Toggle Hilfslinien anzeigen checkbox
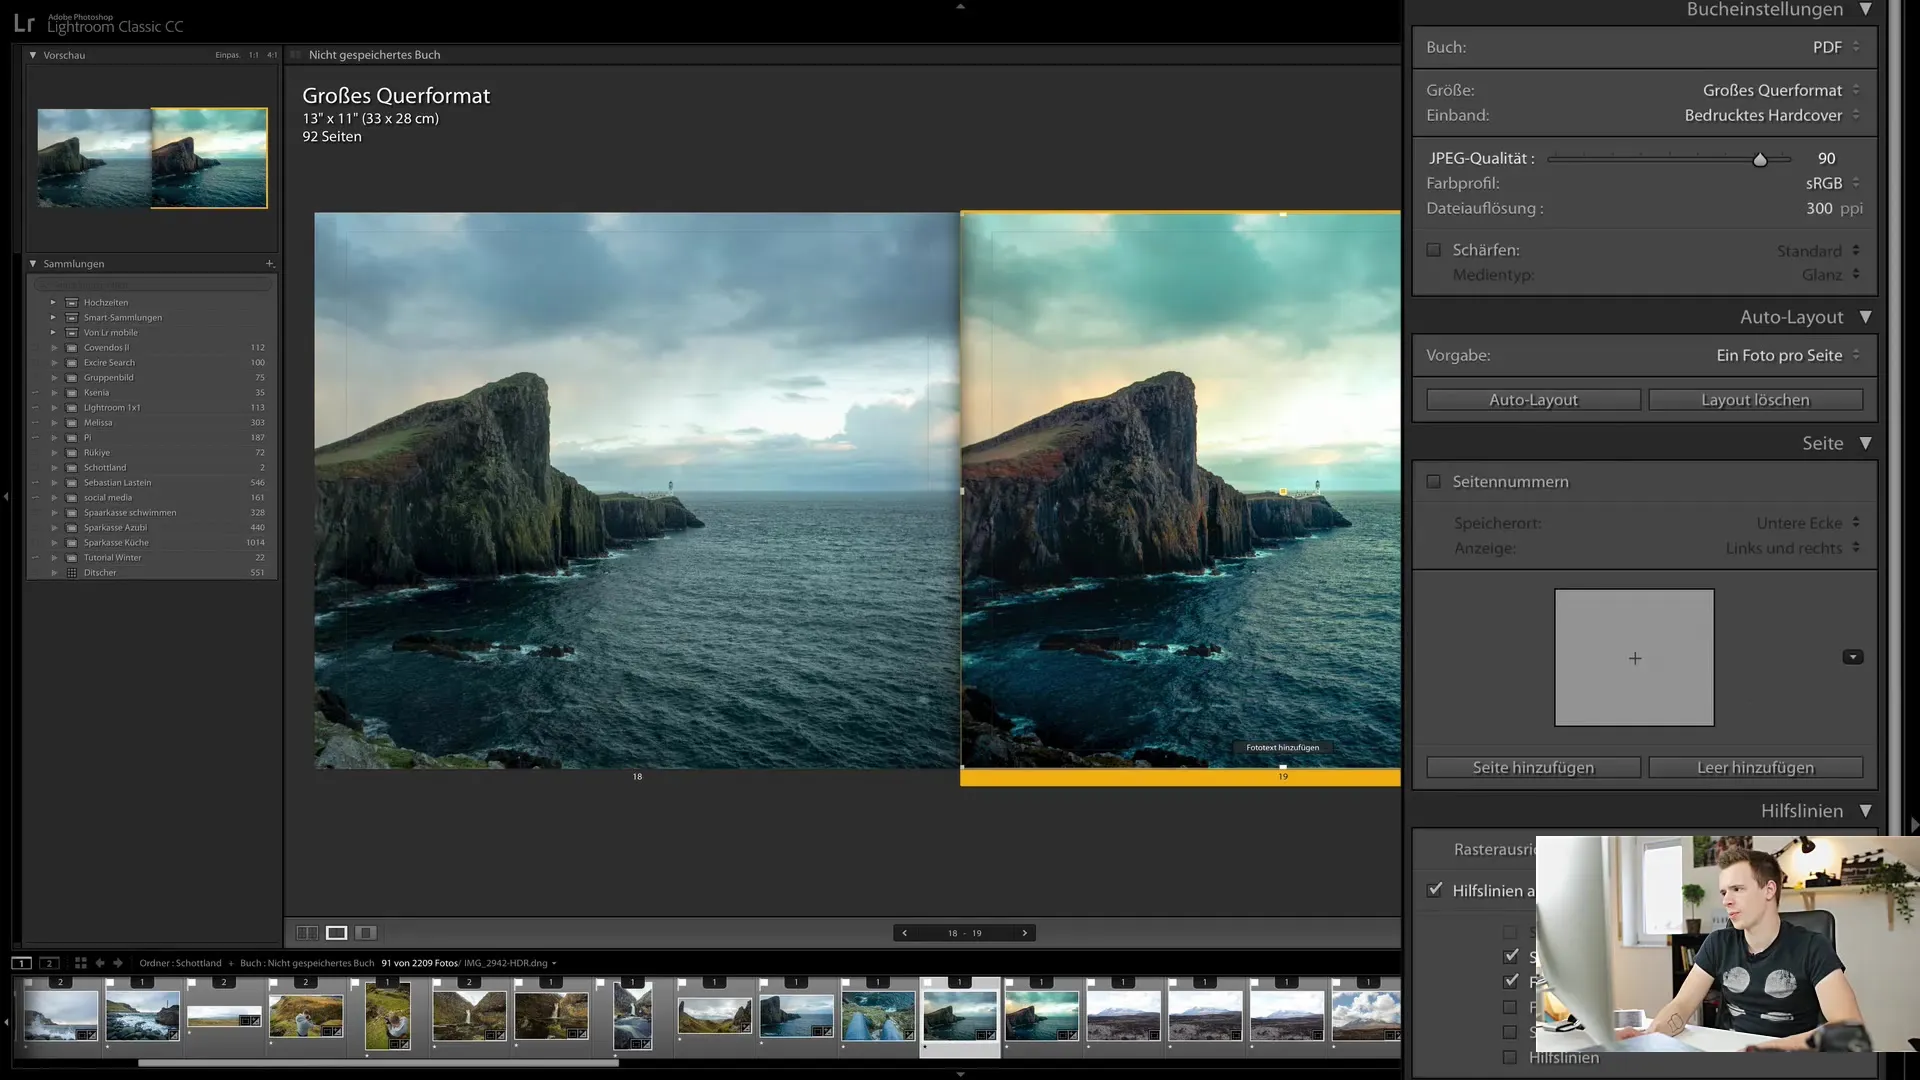Viewport: 1920px width, 1080px height. [1435, 890]
